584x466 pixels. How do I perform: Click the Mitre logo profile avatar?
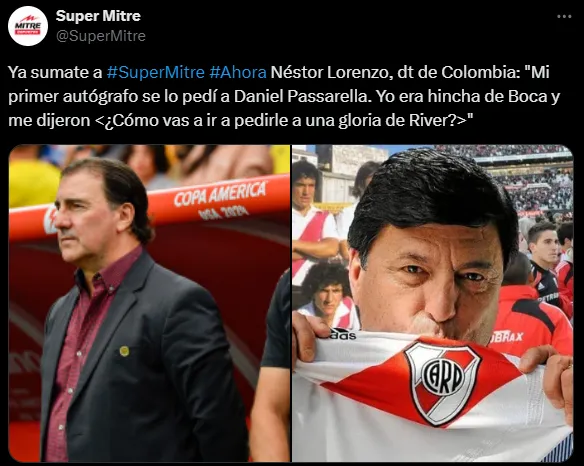(x=28, y=26)
